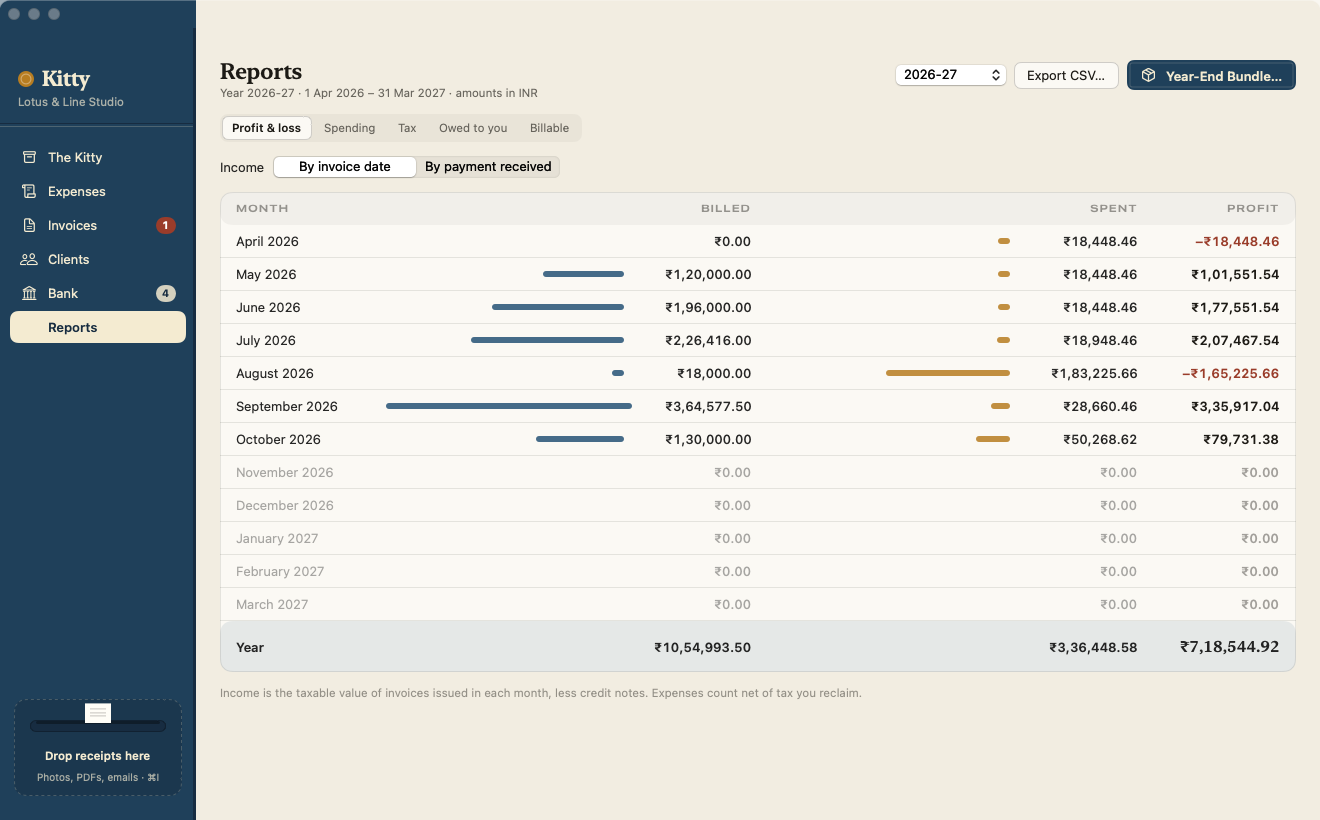Click the Bank building icon
1320x820 pixels.
pyautogui.click(x=29, y=293)
